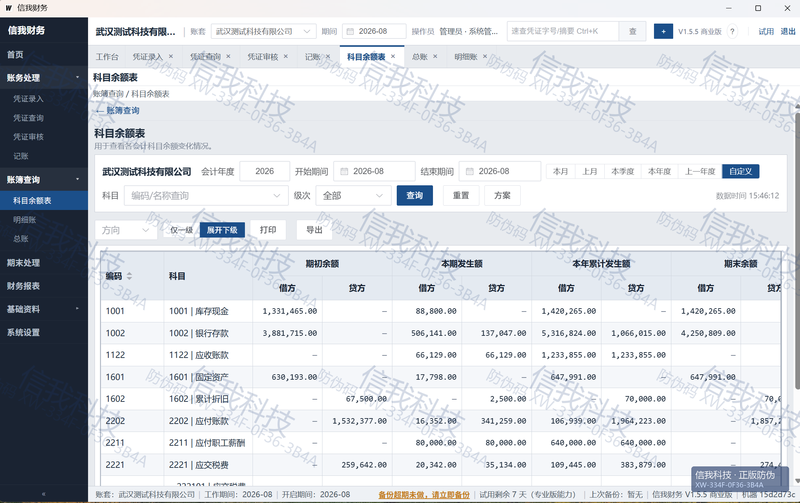The image size is (800, 503).
Task: Close the 凭证录入 tab
Action: click(171, 57)
